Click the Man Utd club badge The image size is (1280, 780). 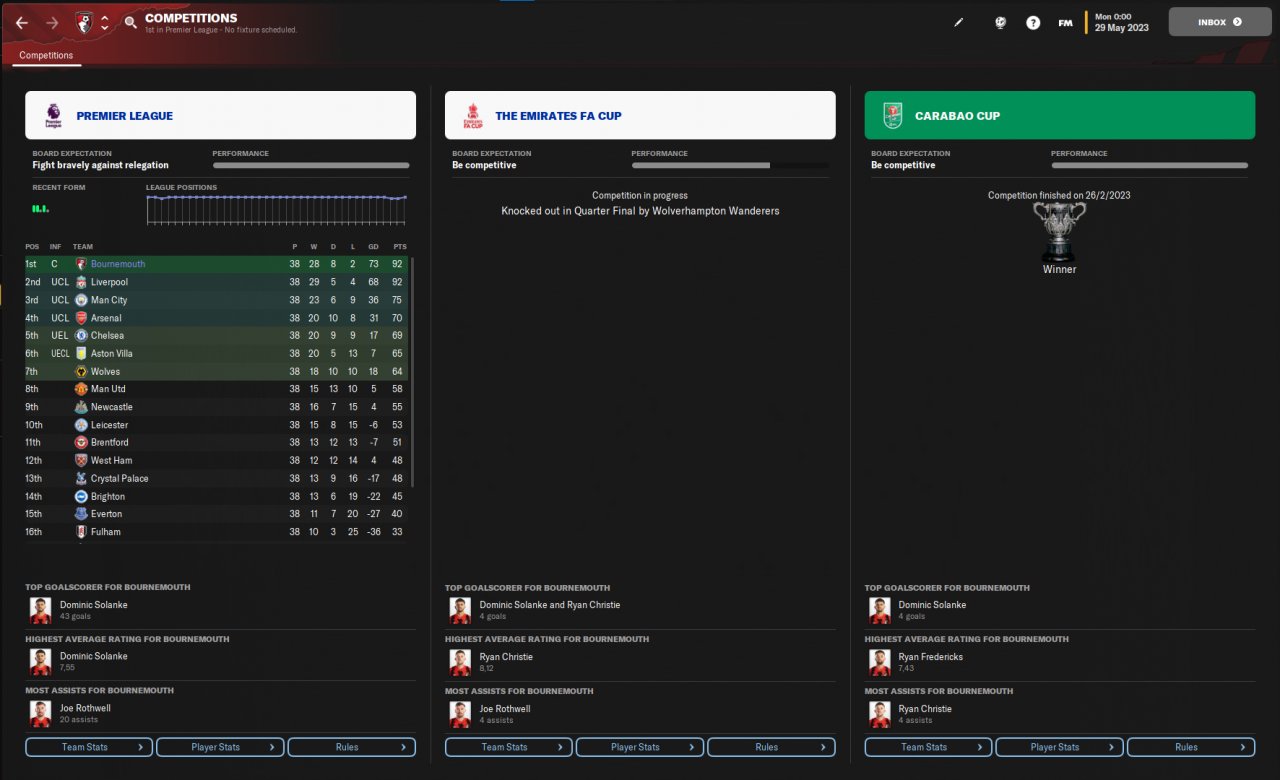pos(81,389)
